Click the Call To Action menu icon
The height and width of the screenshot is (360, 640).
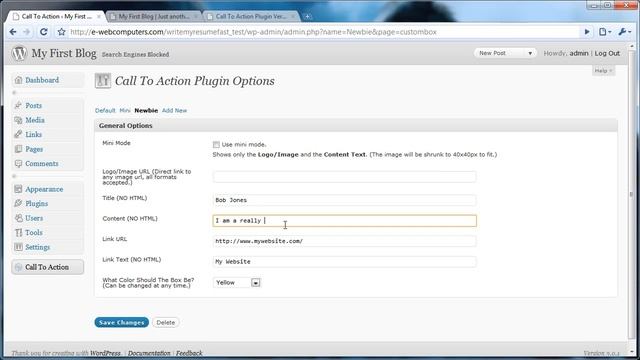click(x=18, y=267)
